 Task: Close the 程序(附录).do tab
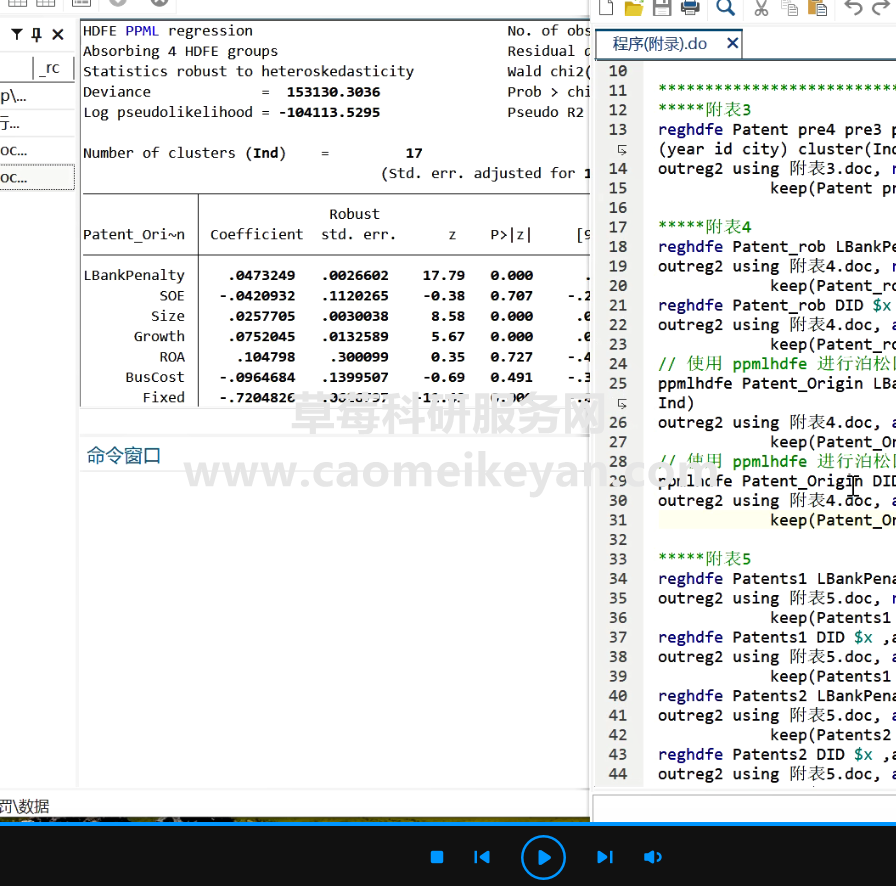point(733,43)
